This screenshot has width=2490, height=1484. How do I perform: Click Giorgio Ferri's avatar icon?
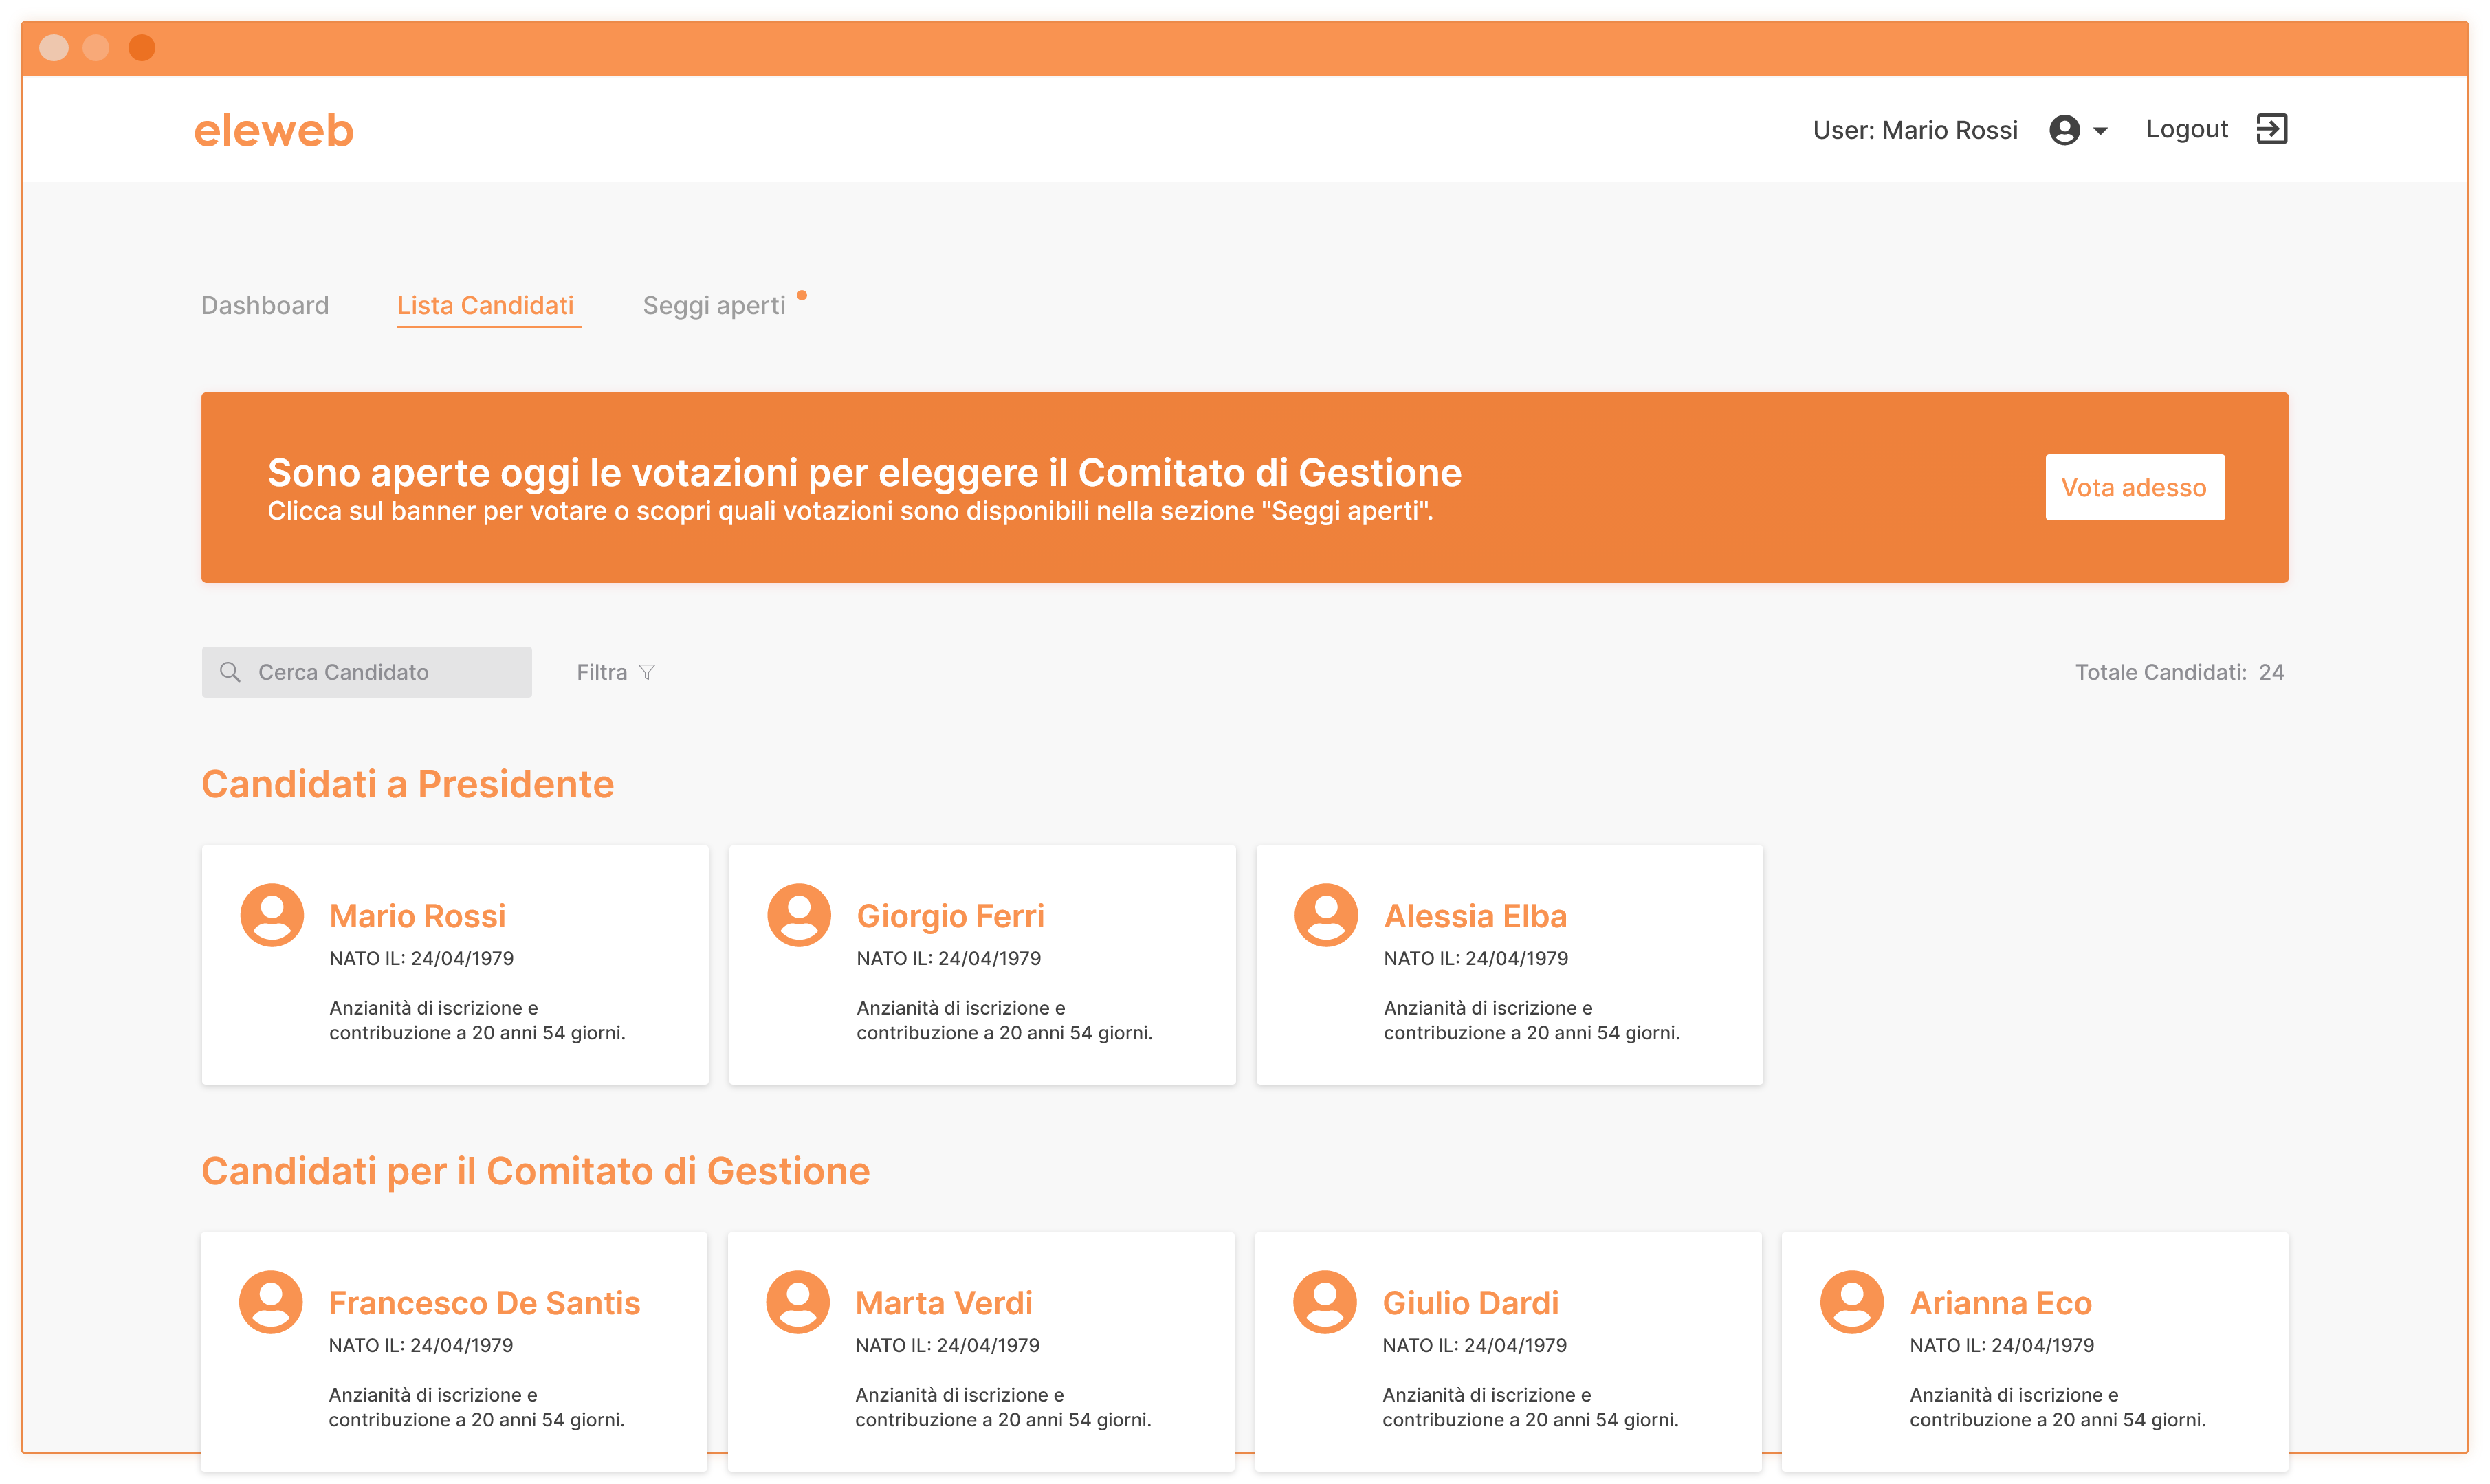coord(799,914)
